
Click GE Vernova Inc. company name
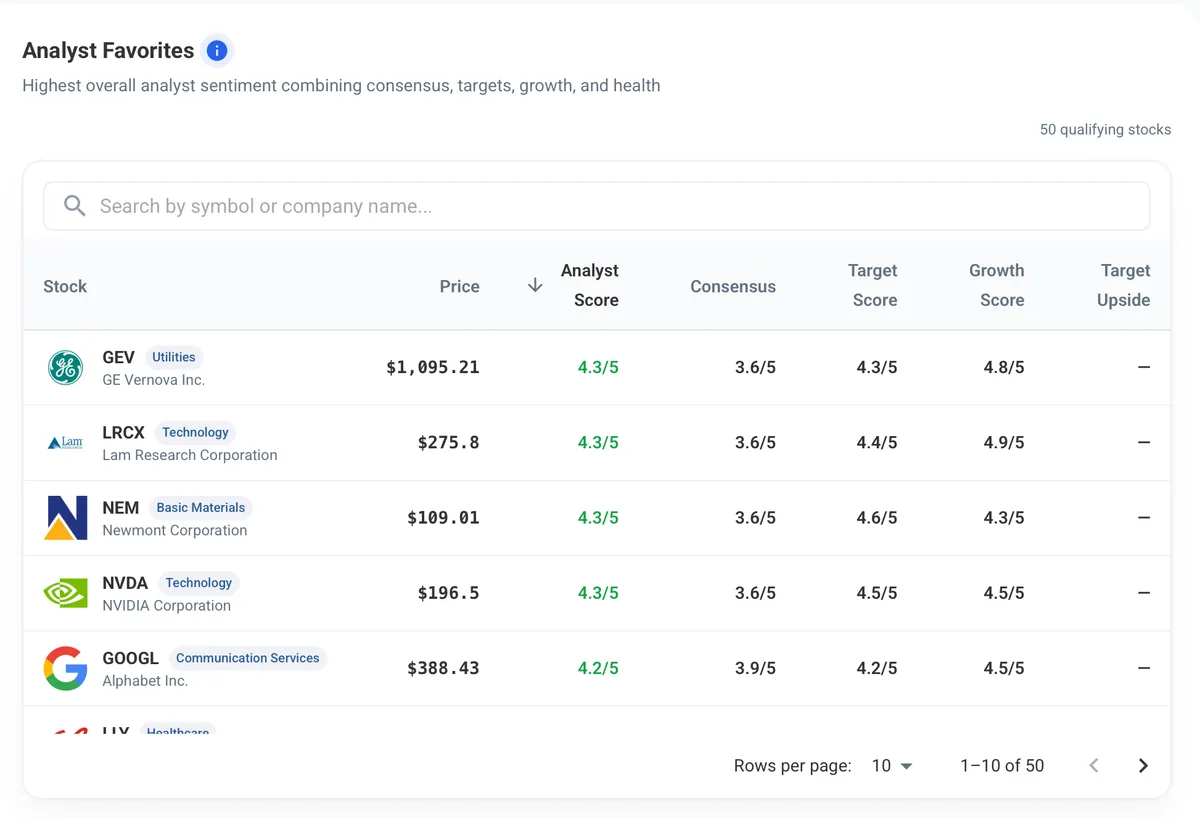point(153,380)
